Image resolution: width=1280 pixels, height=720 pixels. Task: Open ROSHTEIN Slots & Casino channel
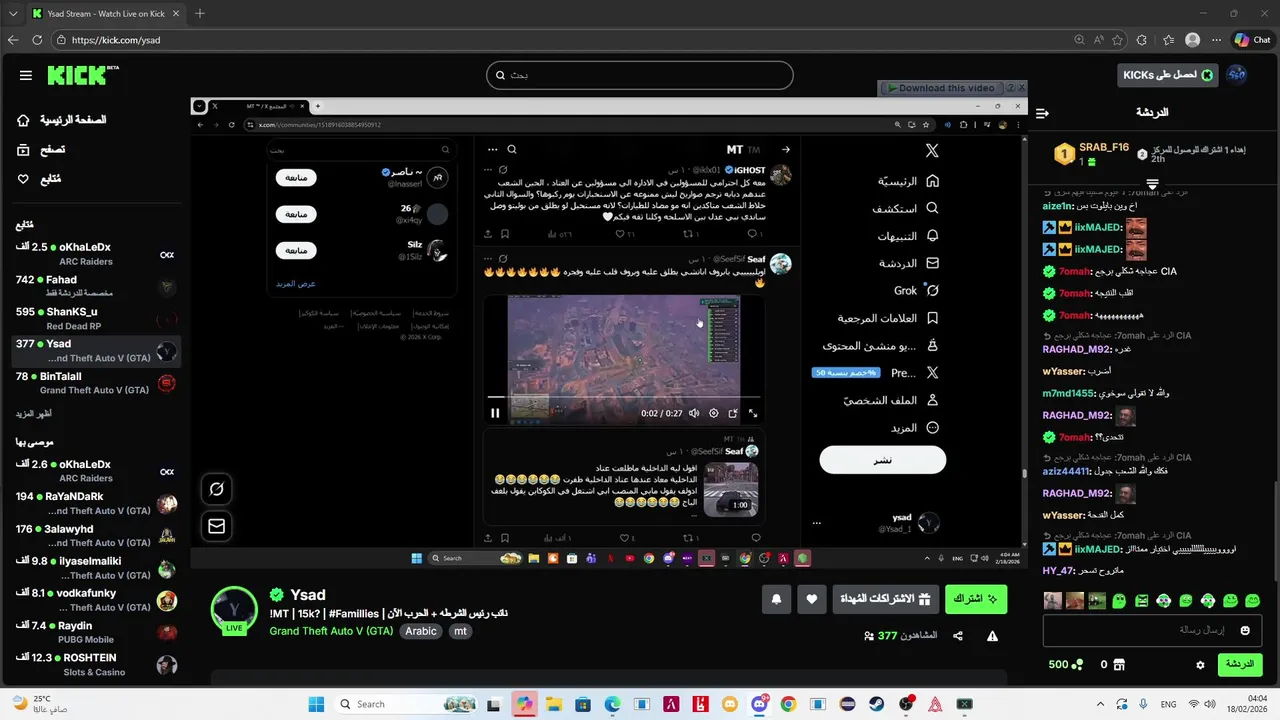pyautogui.click(x=96, y=664)
